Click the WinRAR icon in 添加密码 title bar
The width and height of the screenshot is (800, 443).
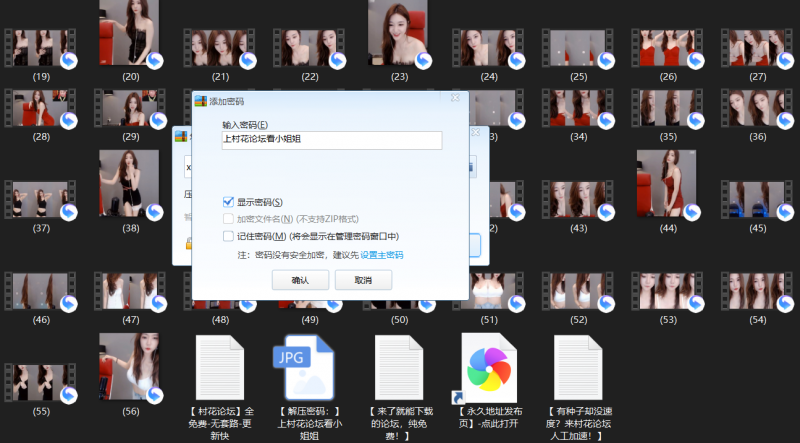point(199,101)
